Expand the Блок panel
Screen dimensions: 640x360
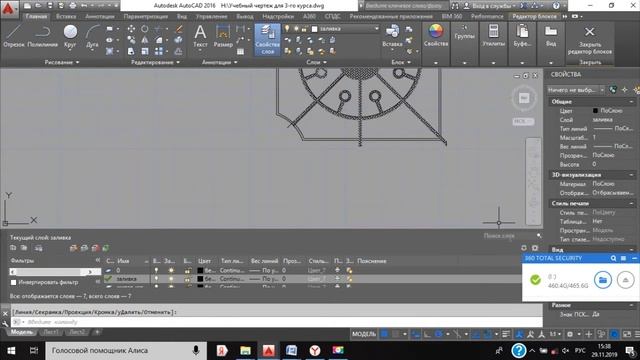[x=401, y=62]
